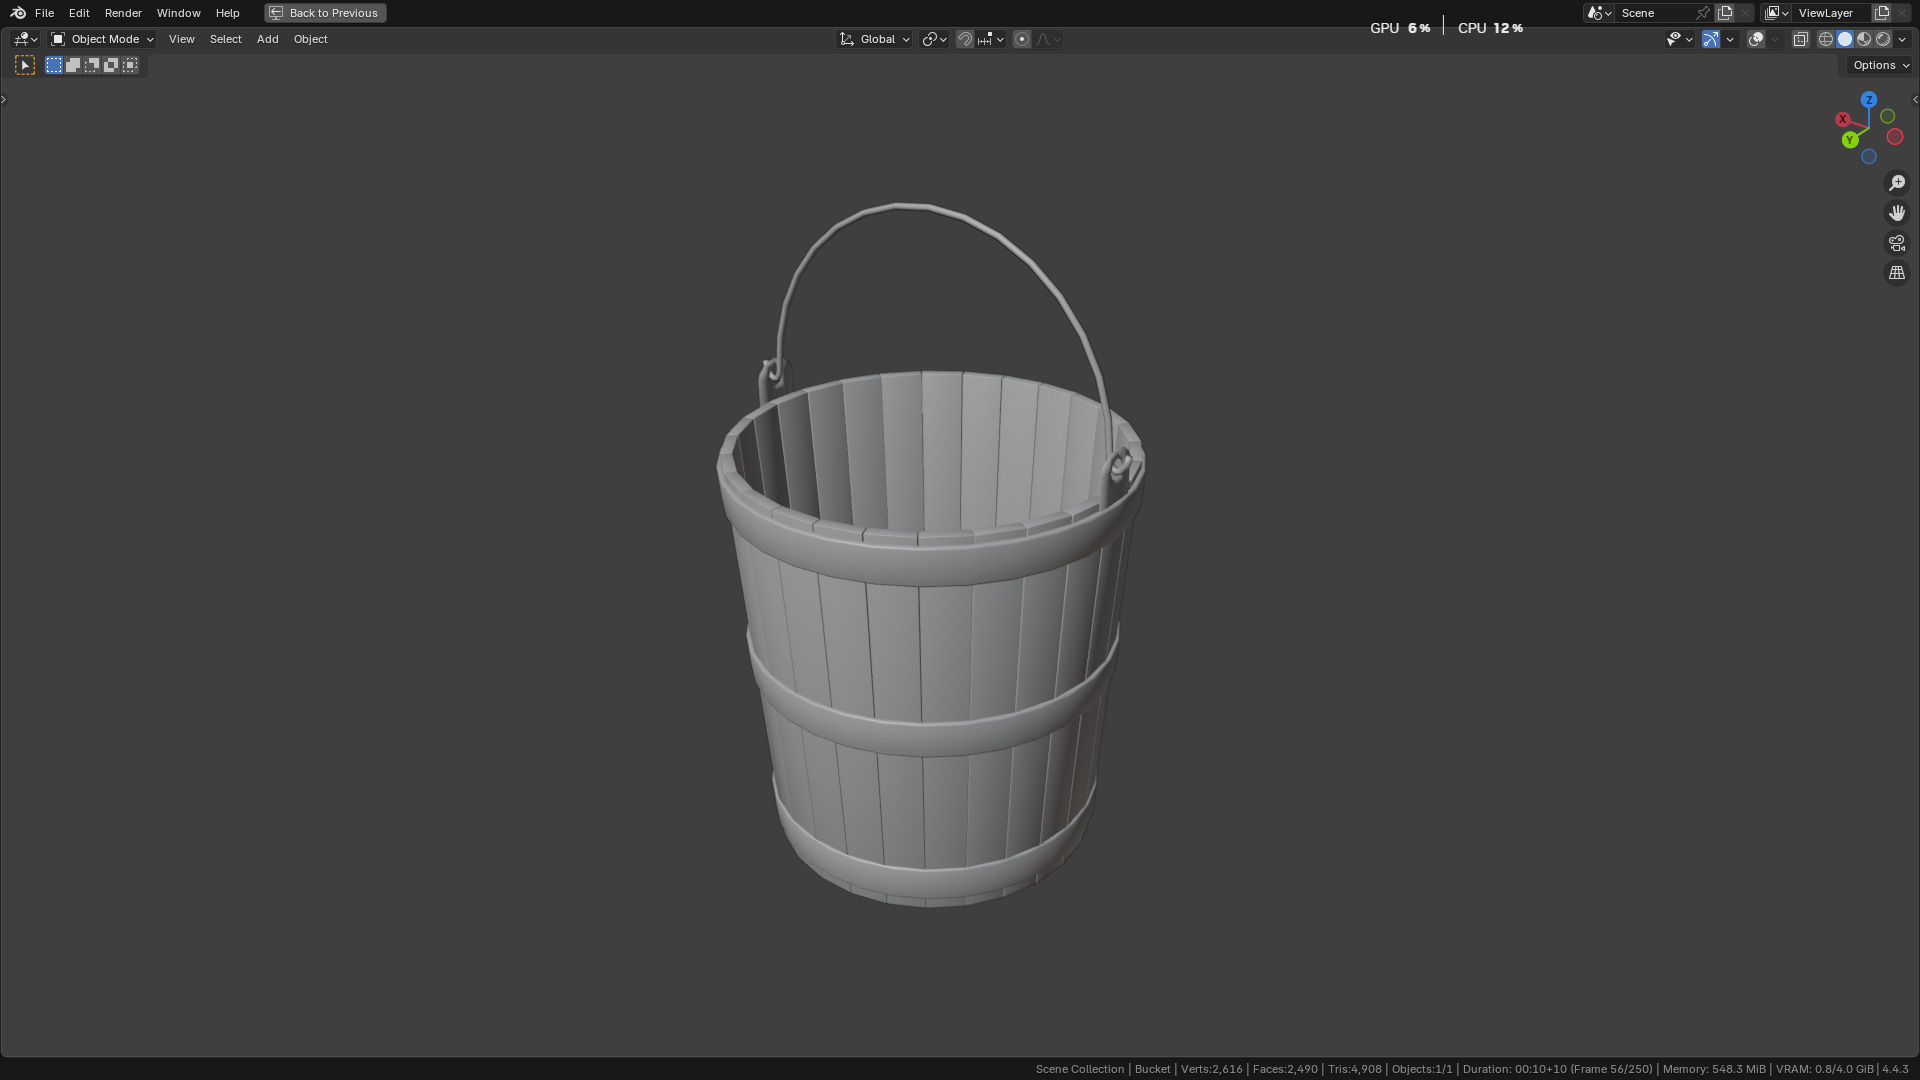The height and width of the screenshot is (1080, 1920).
Task: Expand the toolbar with the left edge arrow
Action: click(4, 99)
